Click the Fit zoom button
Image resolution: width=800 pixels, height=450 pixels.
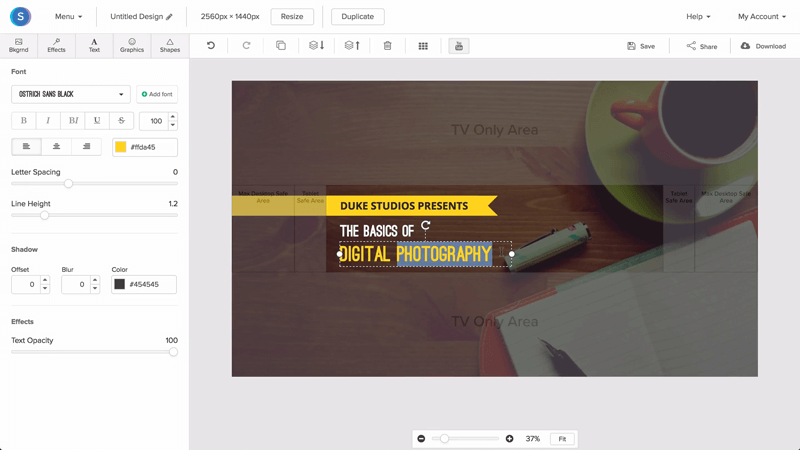(562, 439)
